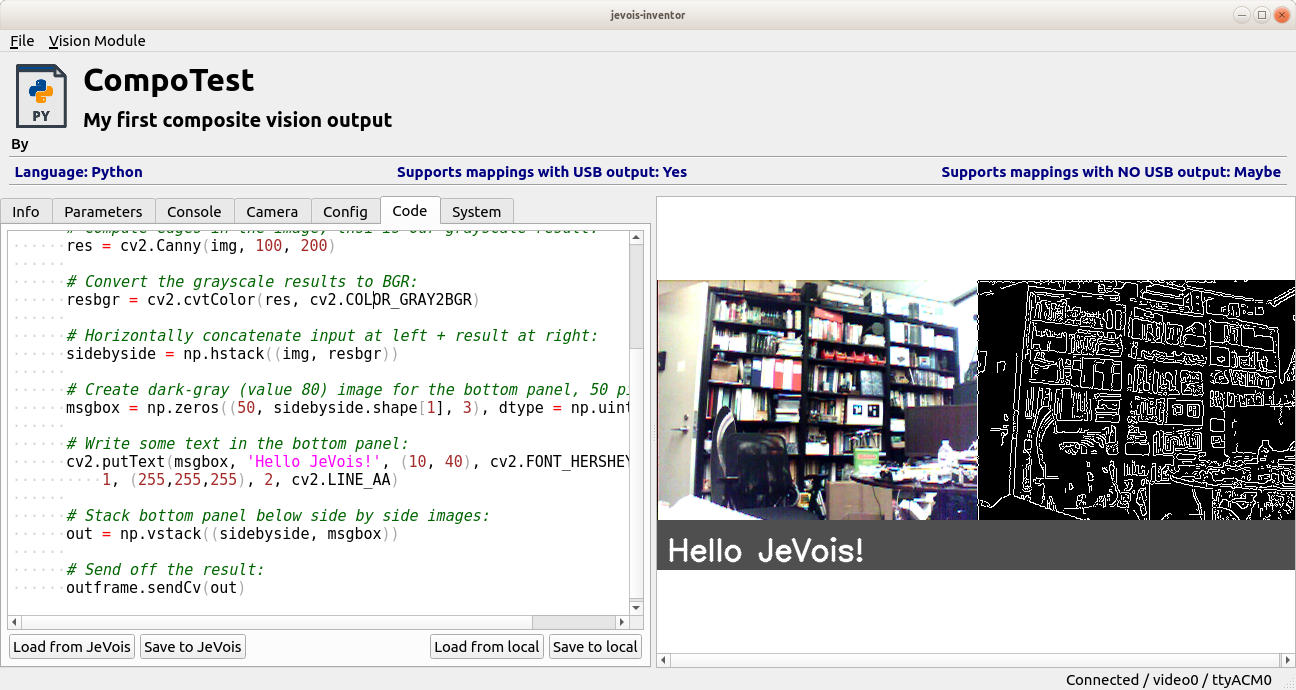Click the '1, (255,255,255), 2, cv2.LINE_AA)' line

(250, 479)
